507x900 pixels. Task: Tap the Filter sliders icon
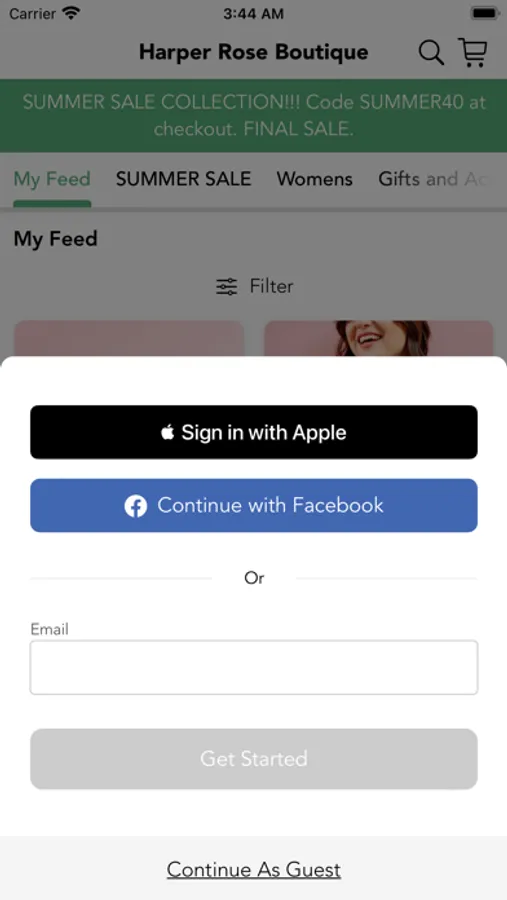(x=226, y=286)
